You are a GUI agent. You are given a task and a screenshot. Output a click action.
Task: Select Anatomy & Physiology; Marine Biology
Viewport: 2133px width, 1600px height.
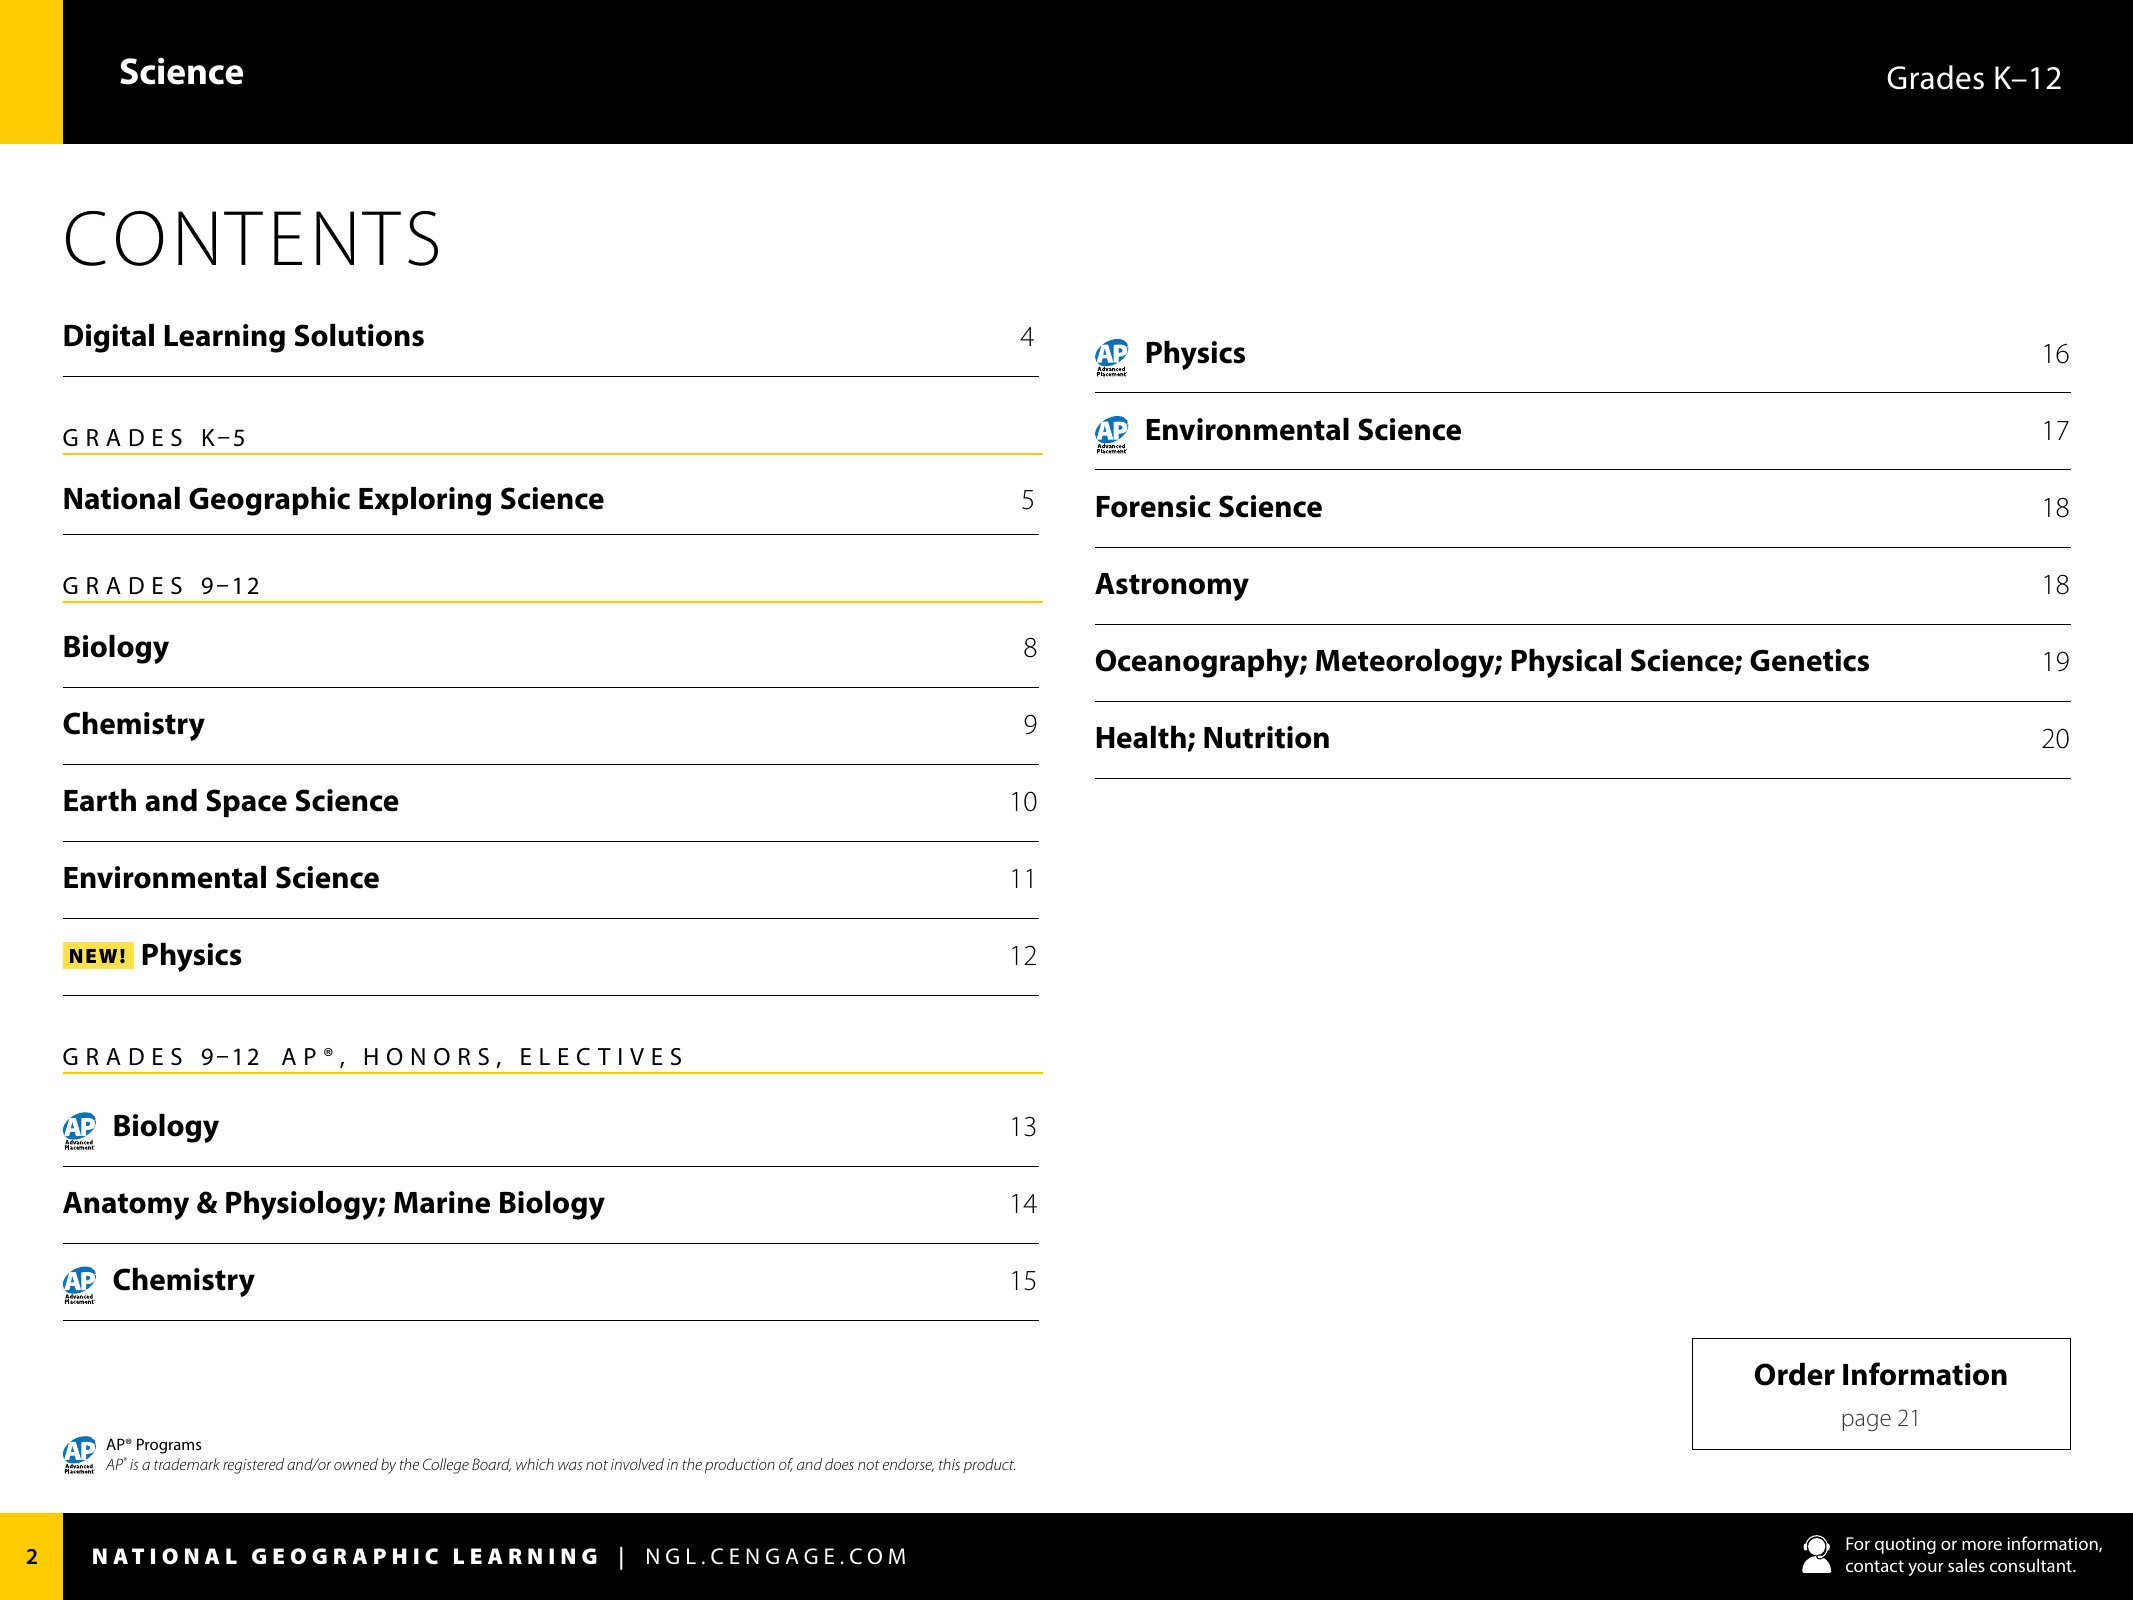pyautogui.click(x=333, y=1203)
